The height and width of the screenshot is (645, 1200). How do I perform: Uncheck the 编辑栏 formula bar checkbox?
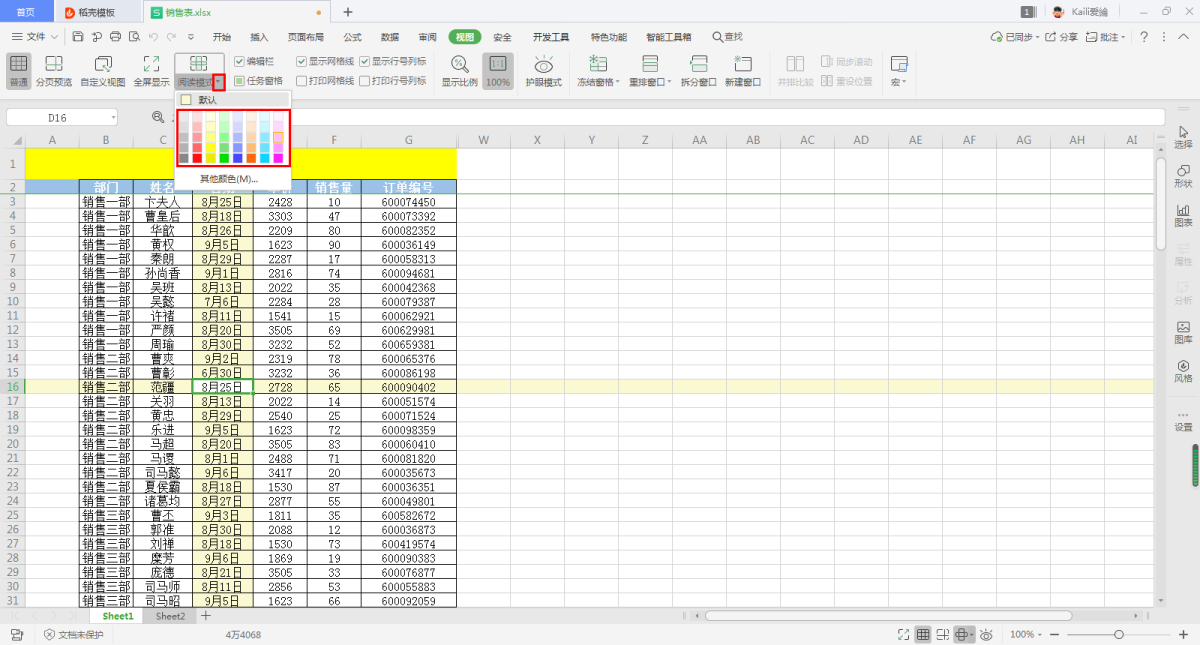tap(239, 61)
